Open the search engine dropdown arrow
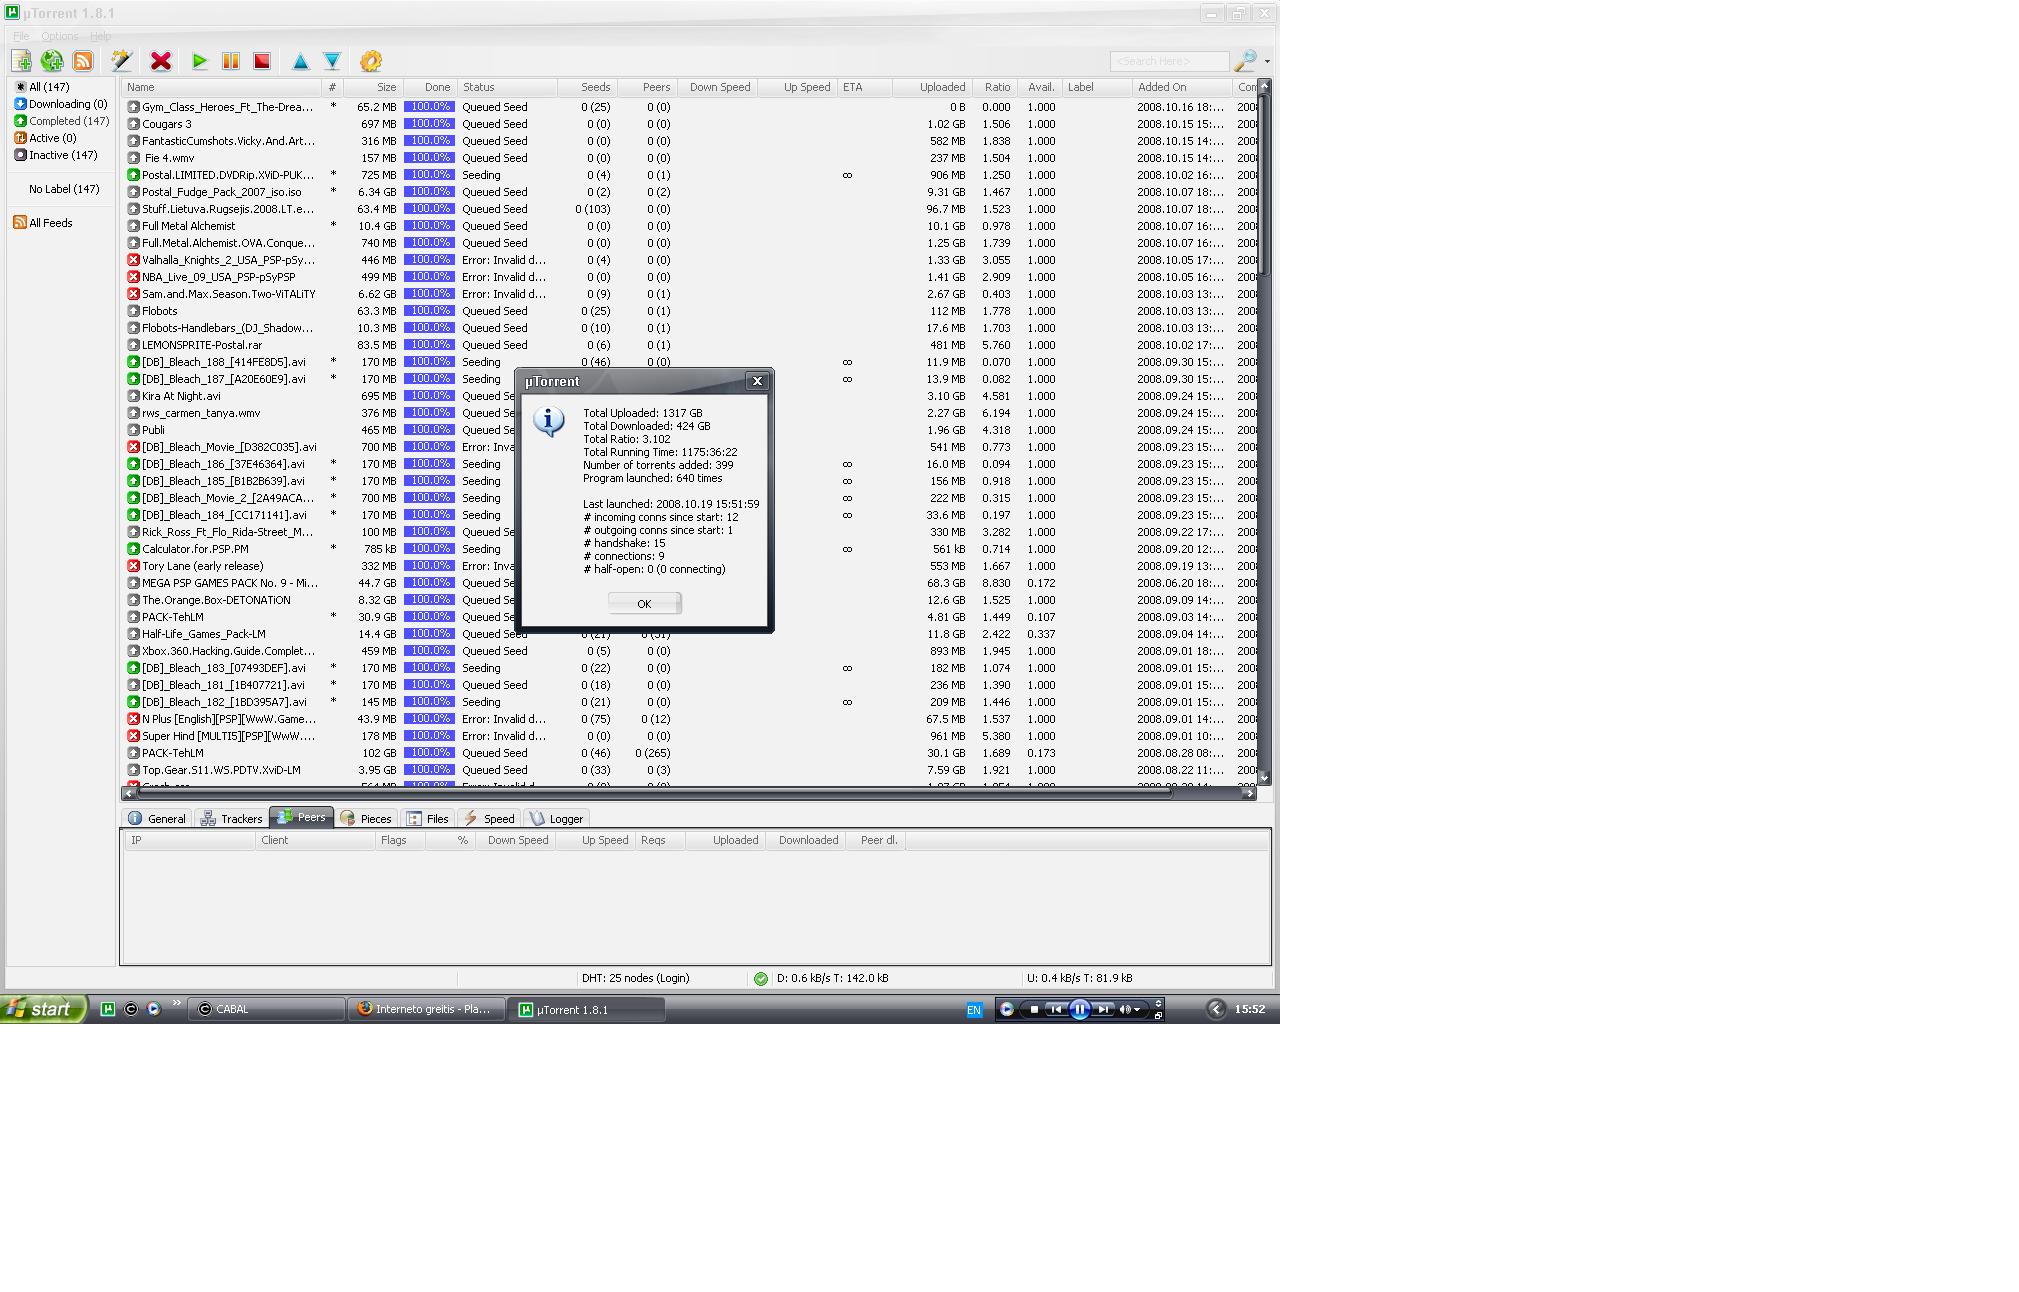Viewport: 2019px width, 1292px height. coord(1267,61)
